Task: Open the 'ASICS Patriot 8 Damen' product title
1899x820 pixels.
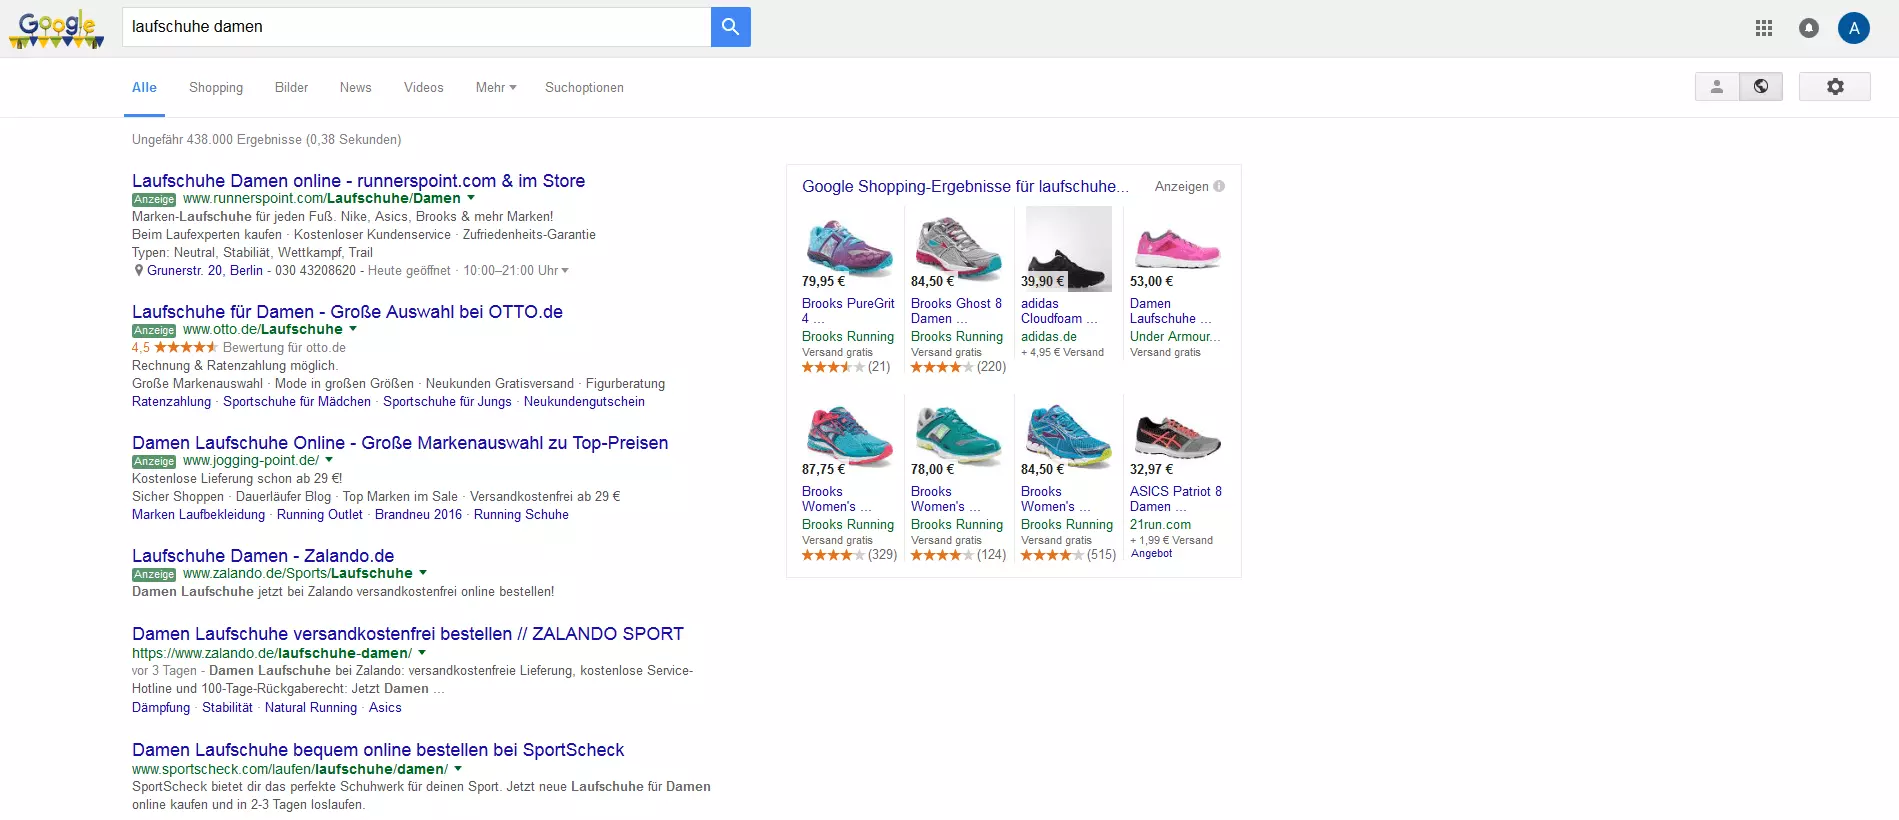Action: click(1176, 499)
